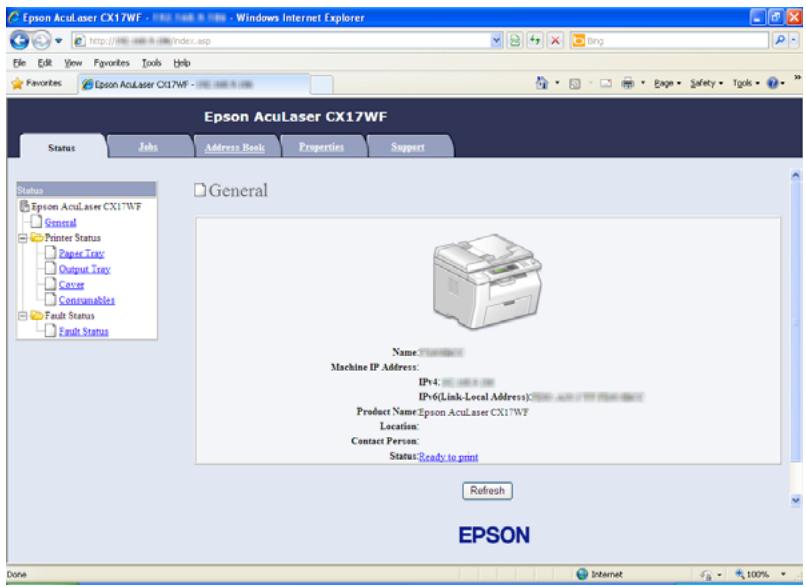This screenshot has height=587, width=806.
Task: Open the Output Tray link
Action: tap(84, 269)
